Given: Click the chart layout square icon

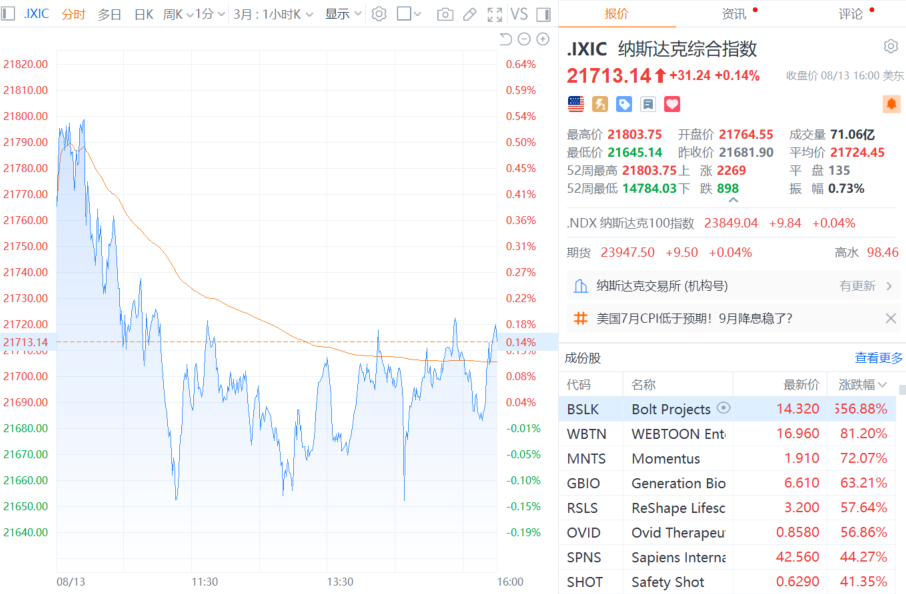Looking at the screenshot, I should click(x=404, y=14).
